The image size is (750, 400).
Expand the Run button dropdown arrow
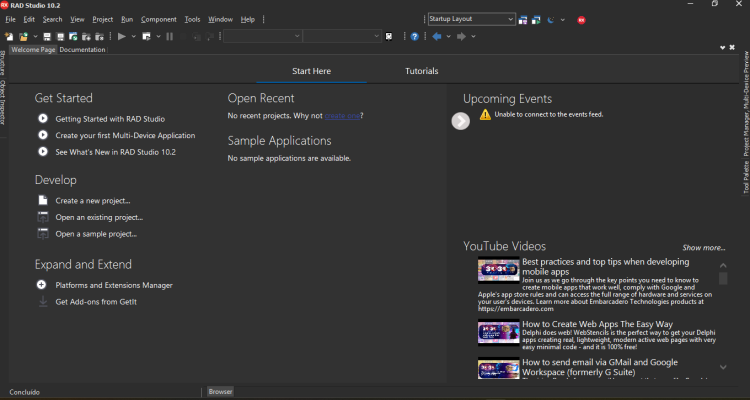pyautogui.click(x=133, y=36)
